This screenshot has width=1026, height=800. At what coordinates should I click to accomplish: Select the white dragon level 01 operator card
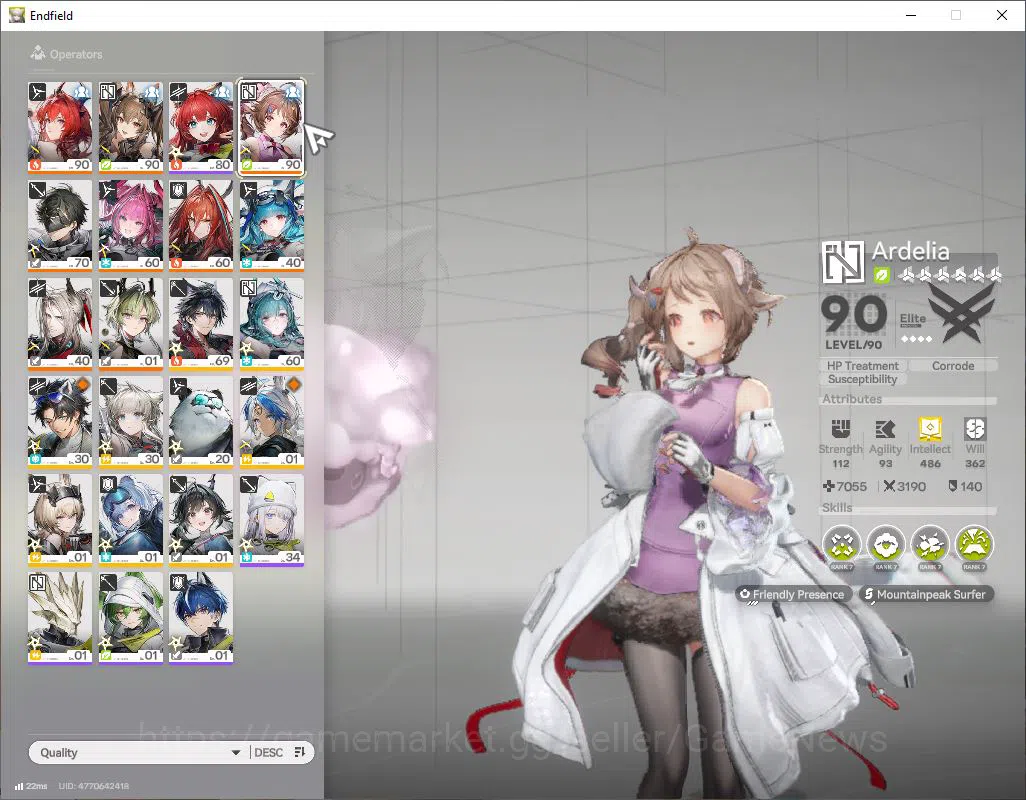pyautogui.click(x=60, y=617)
